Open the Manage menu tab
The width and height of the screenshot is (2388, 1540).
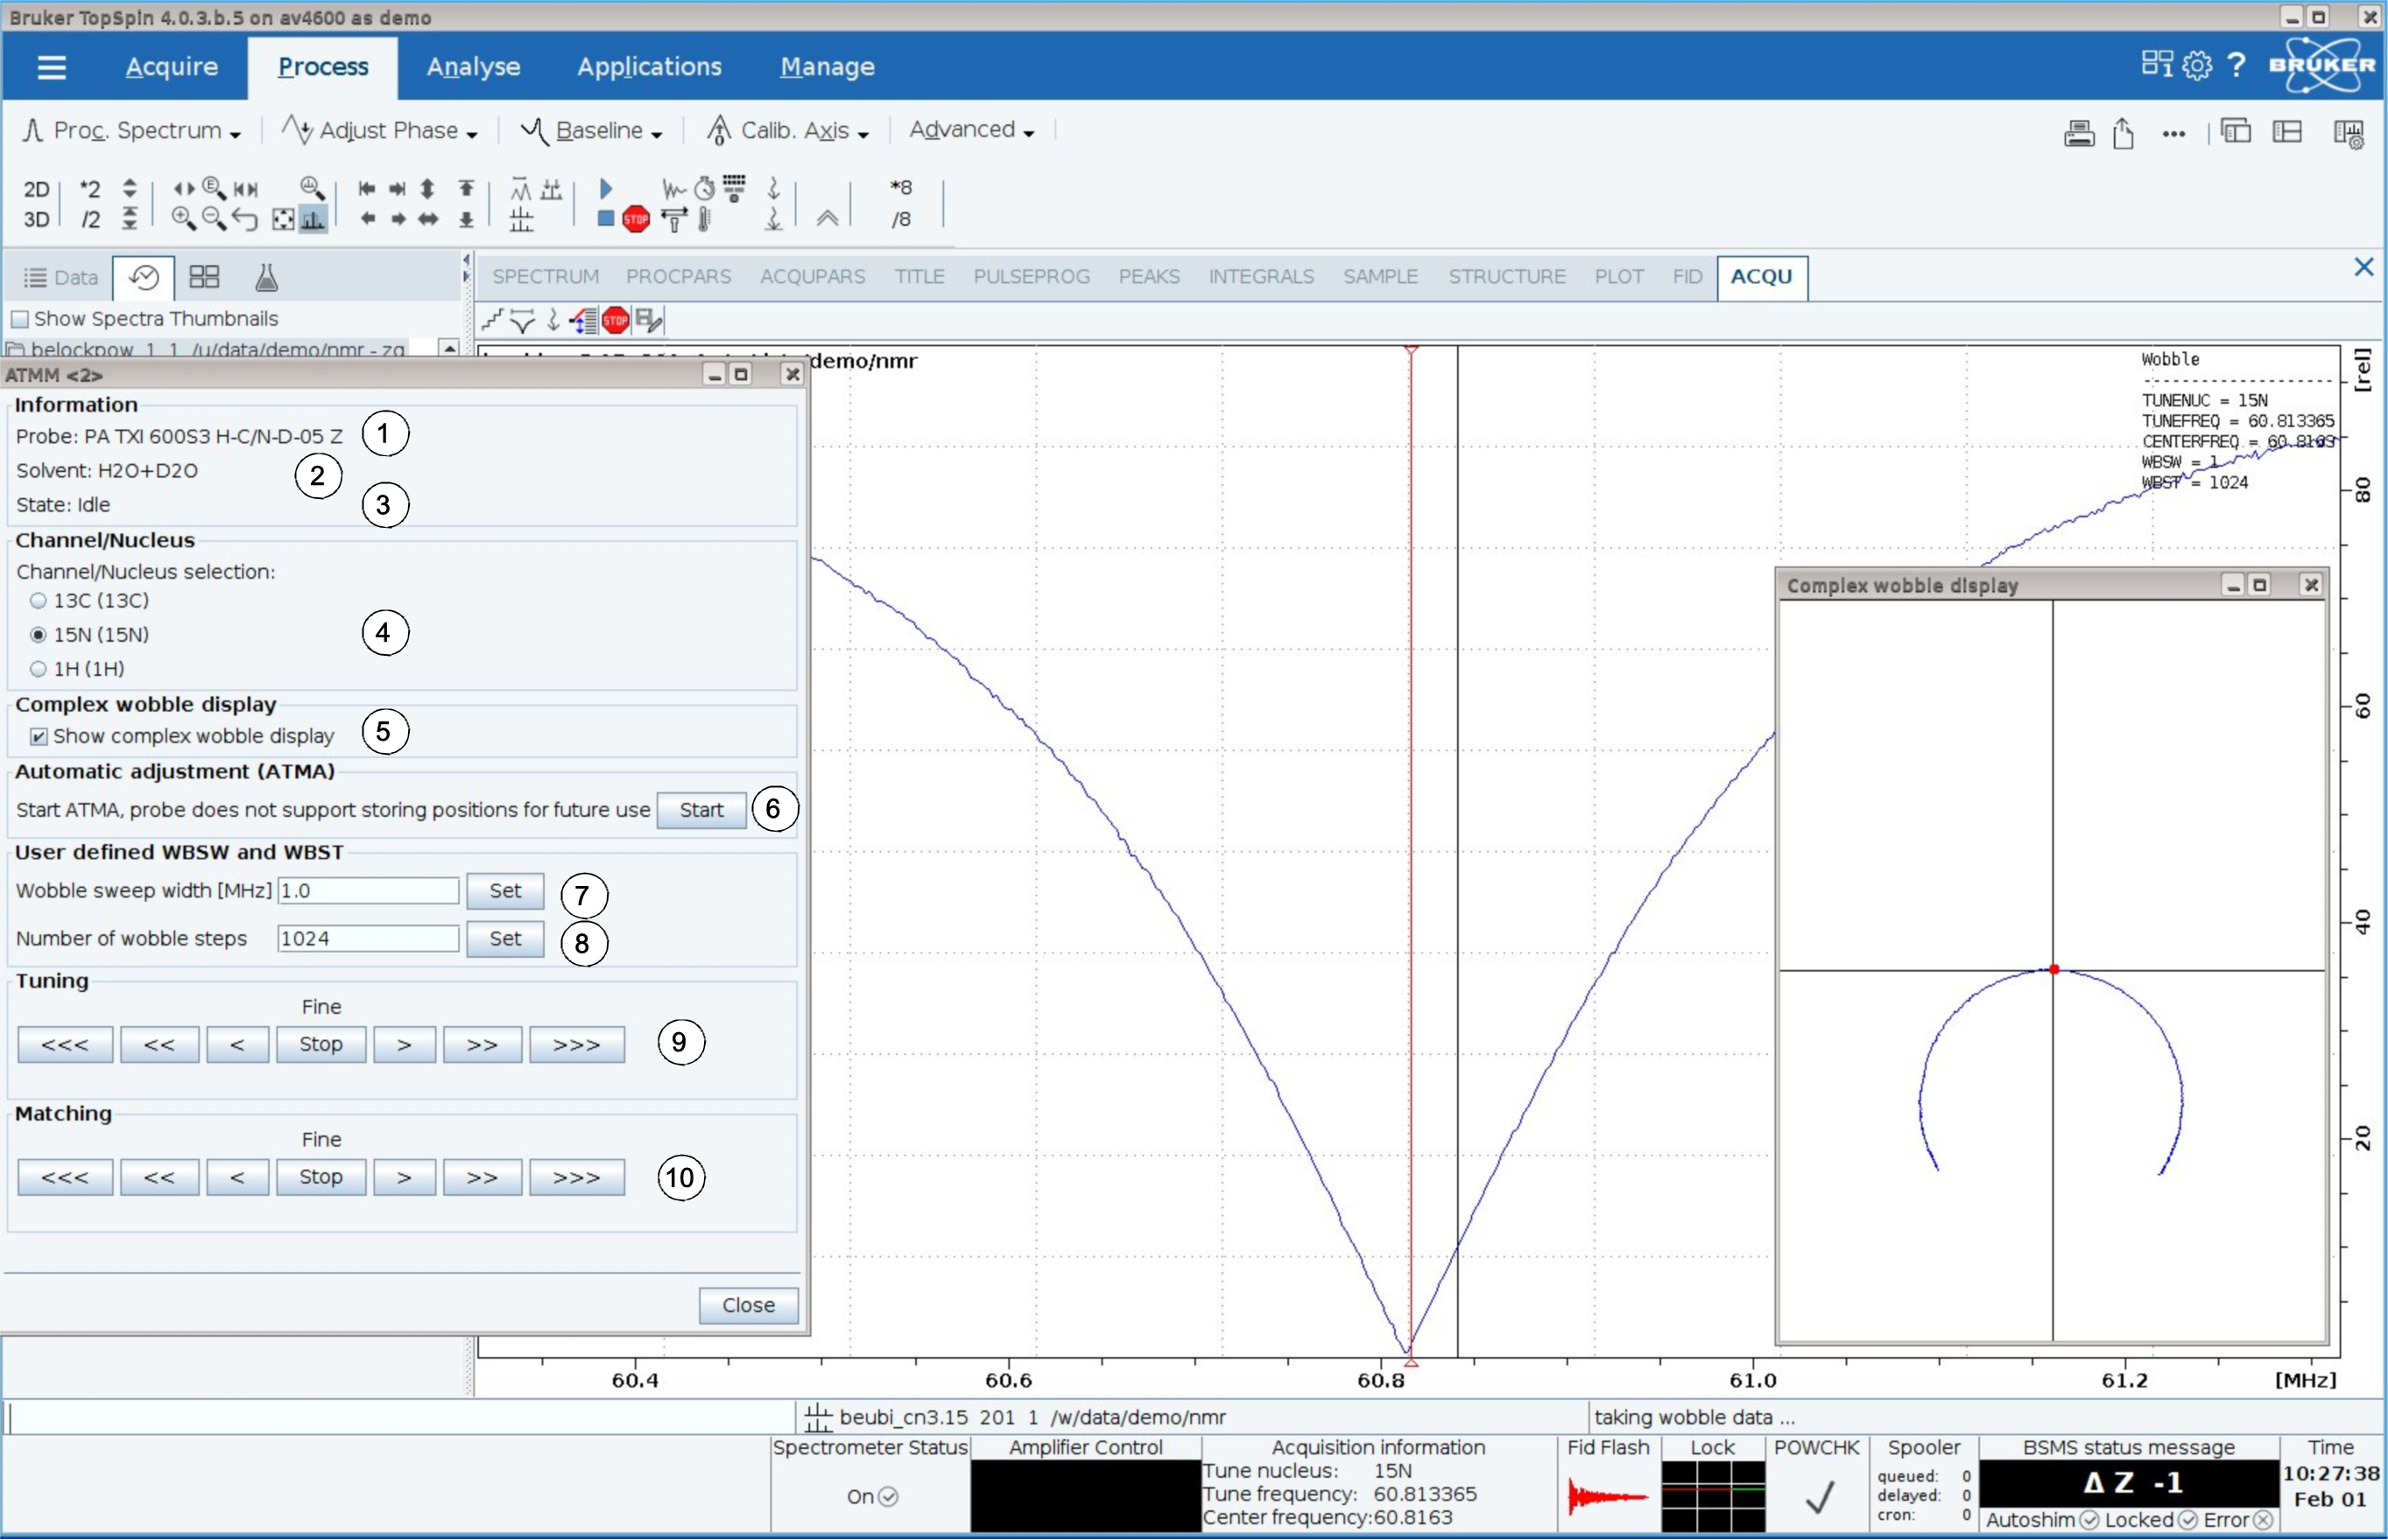(x=827, y=67)
